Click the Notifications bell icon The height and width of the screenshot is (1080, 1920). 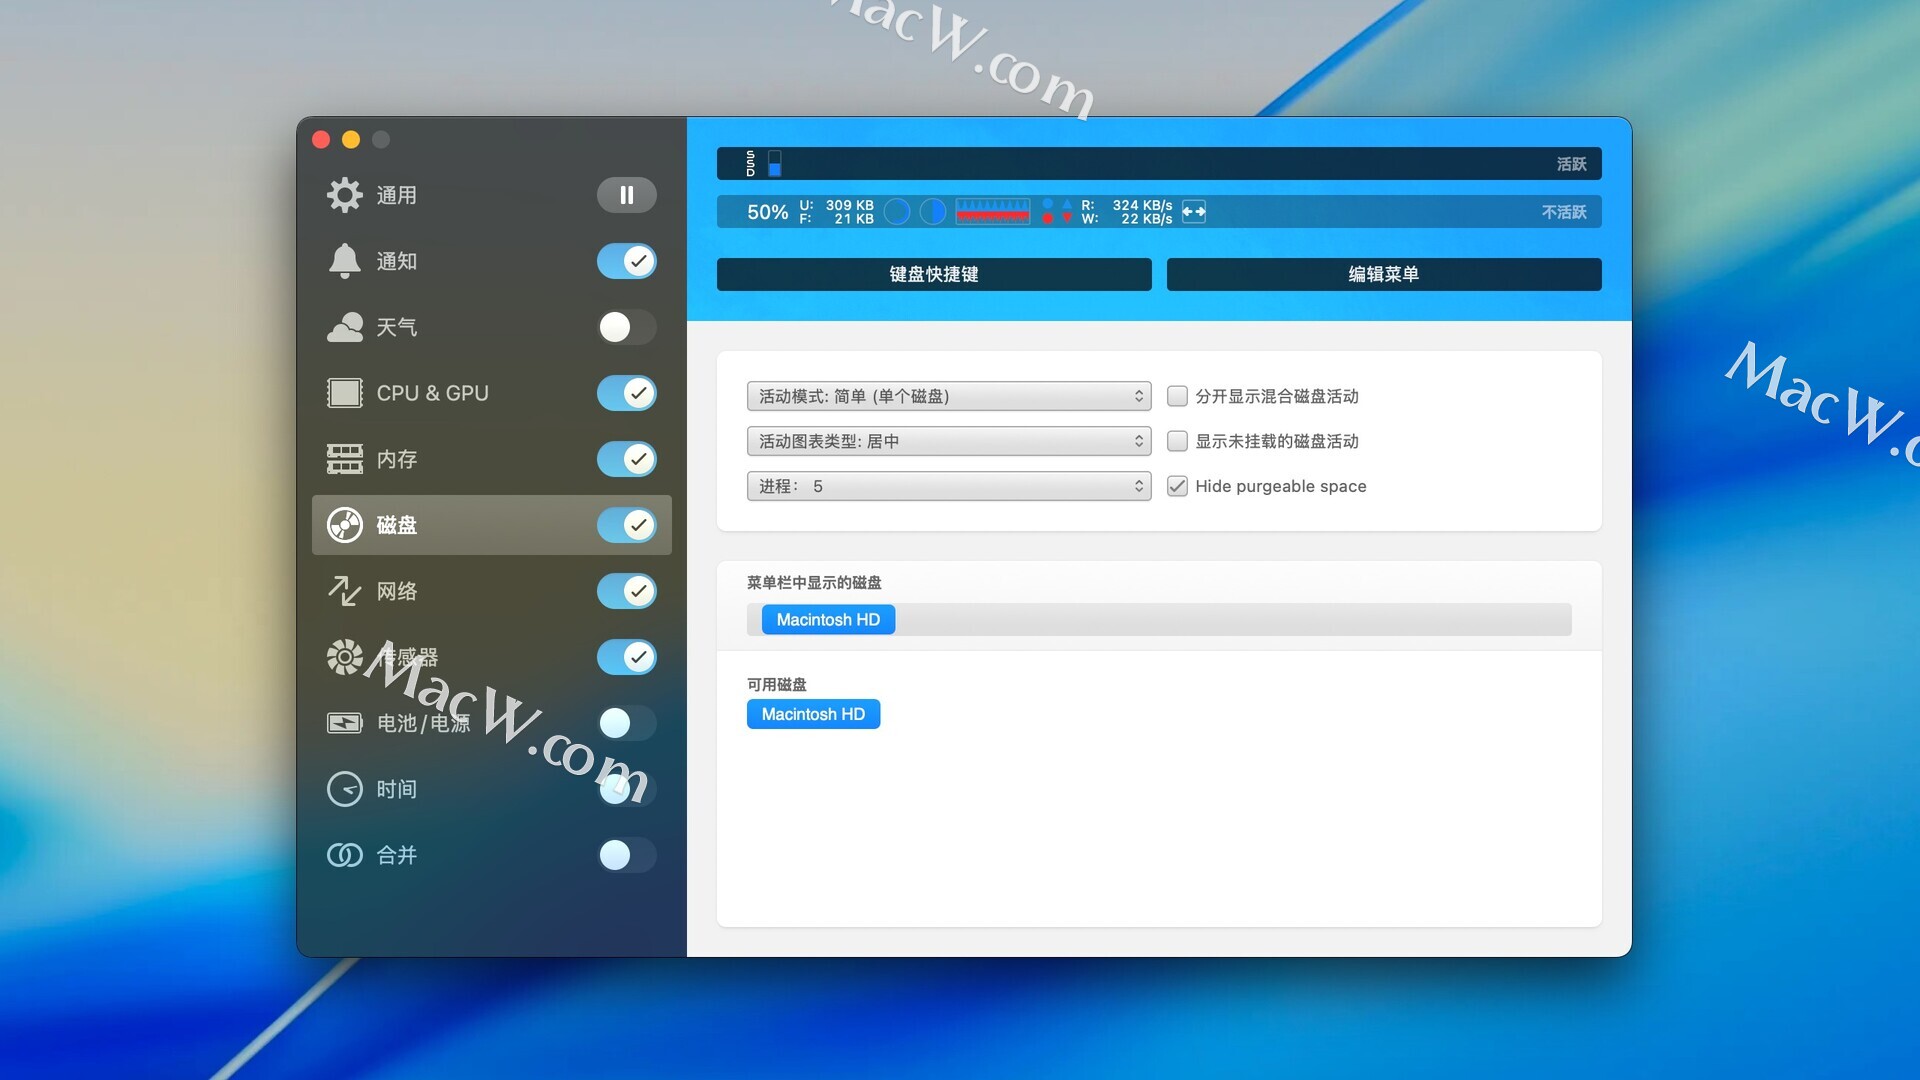344,261
